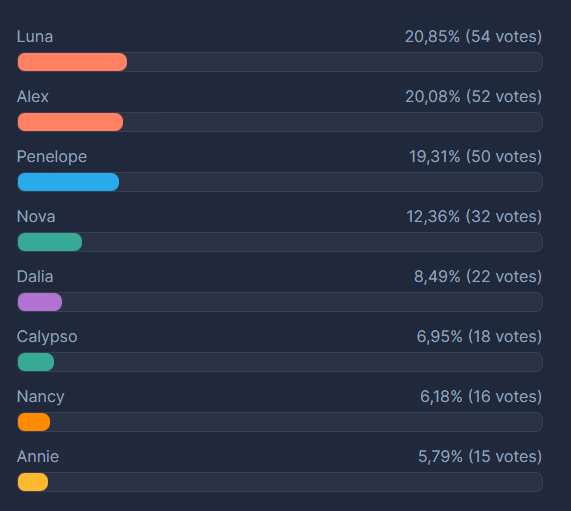
Task: Click the Luna 20,85% (54 votes) text
Action: click(473, 37)
